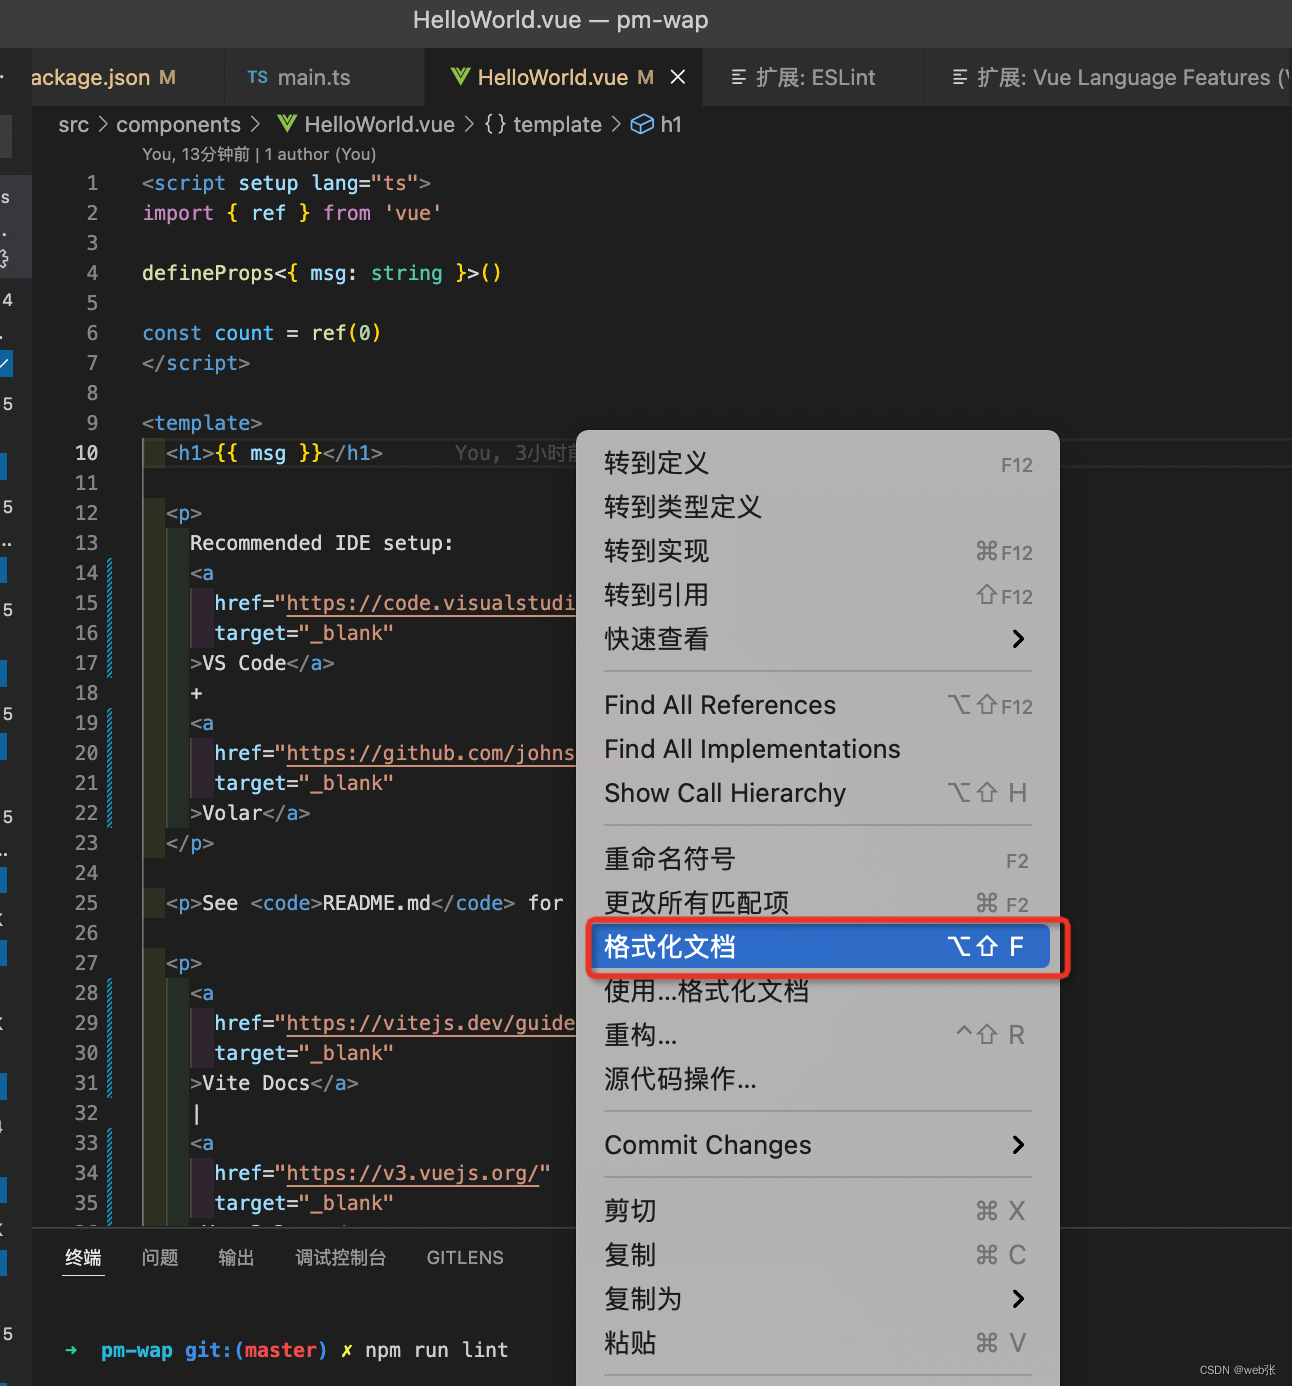
Task: Click the <template> opening tag line
Action: click(x=202, y=423)
